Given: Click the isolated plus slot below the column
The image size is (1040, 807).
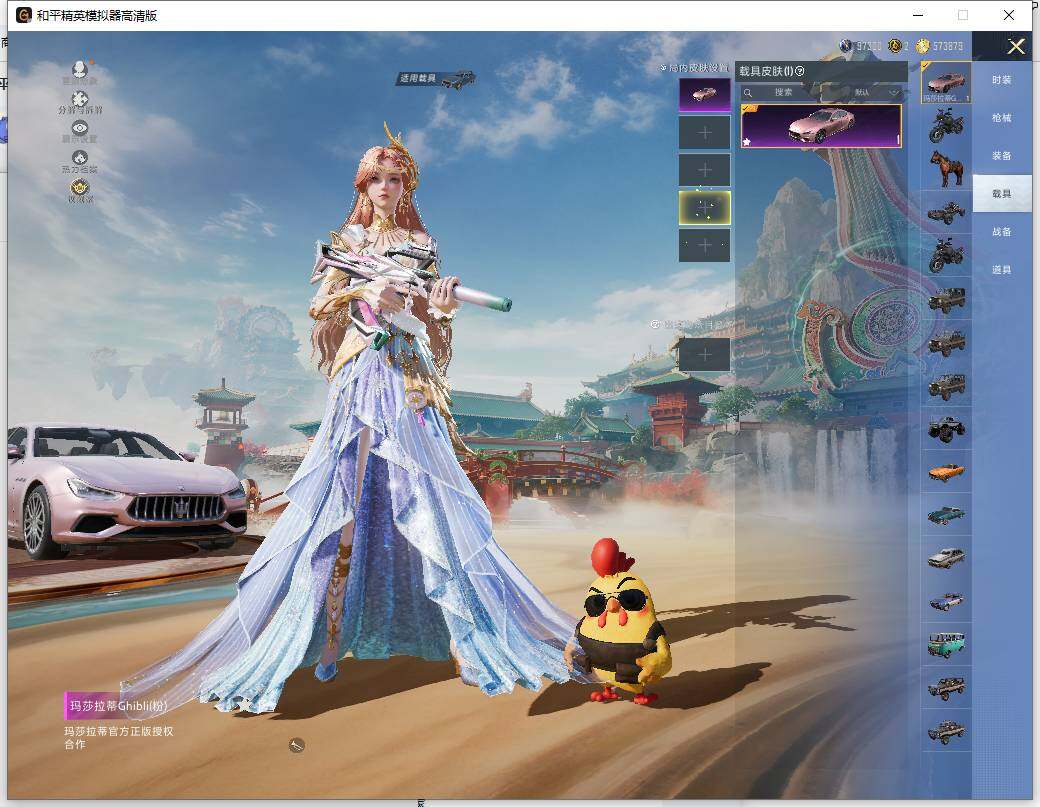Looking at the screenshot, I should 704,355.
